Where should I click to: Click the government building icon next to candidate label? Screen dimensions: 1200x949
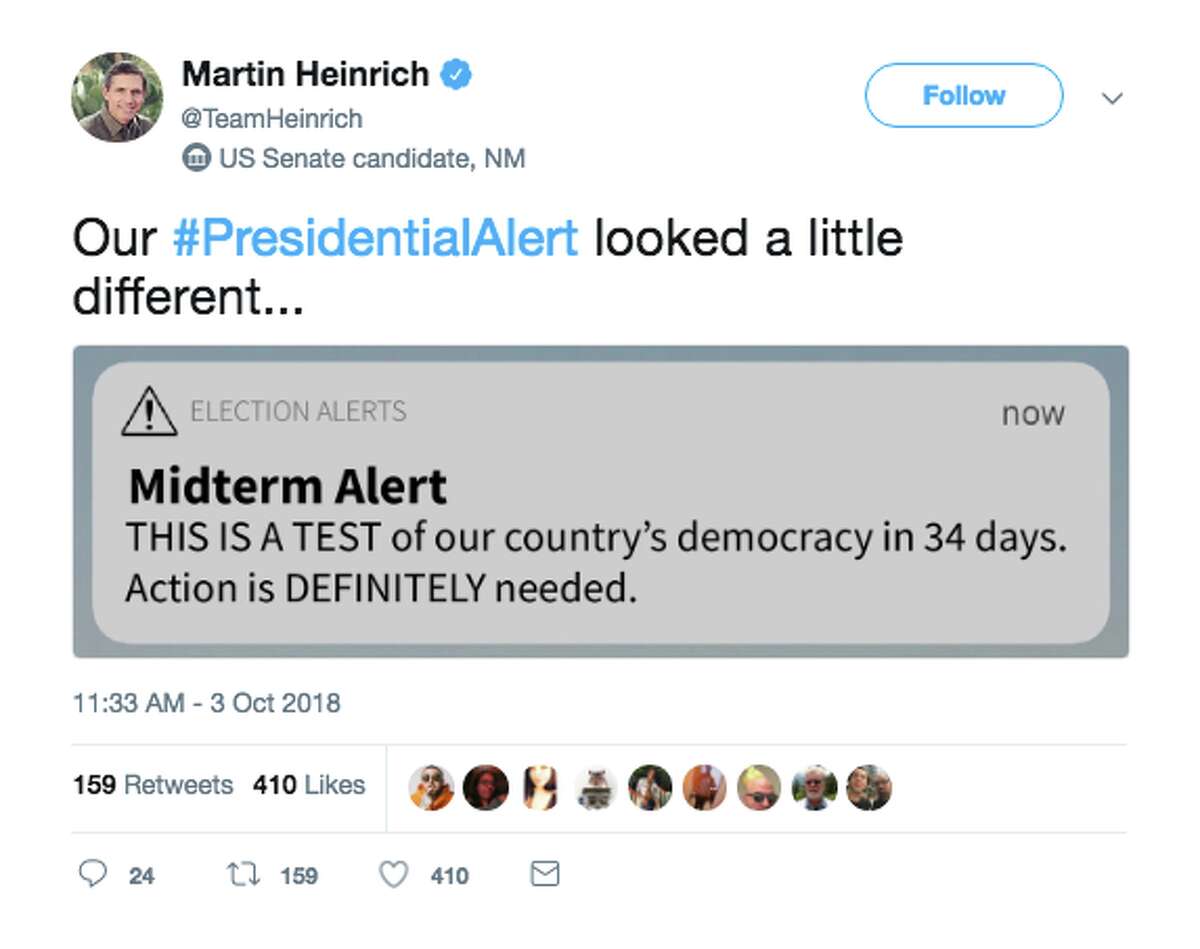(196, 157)
